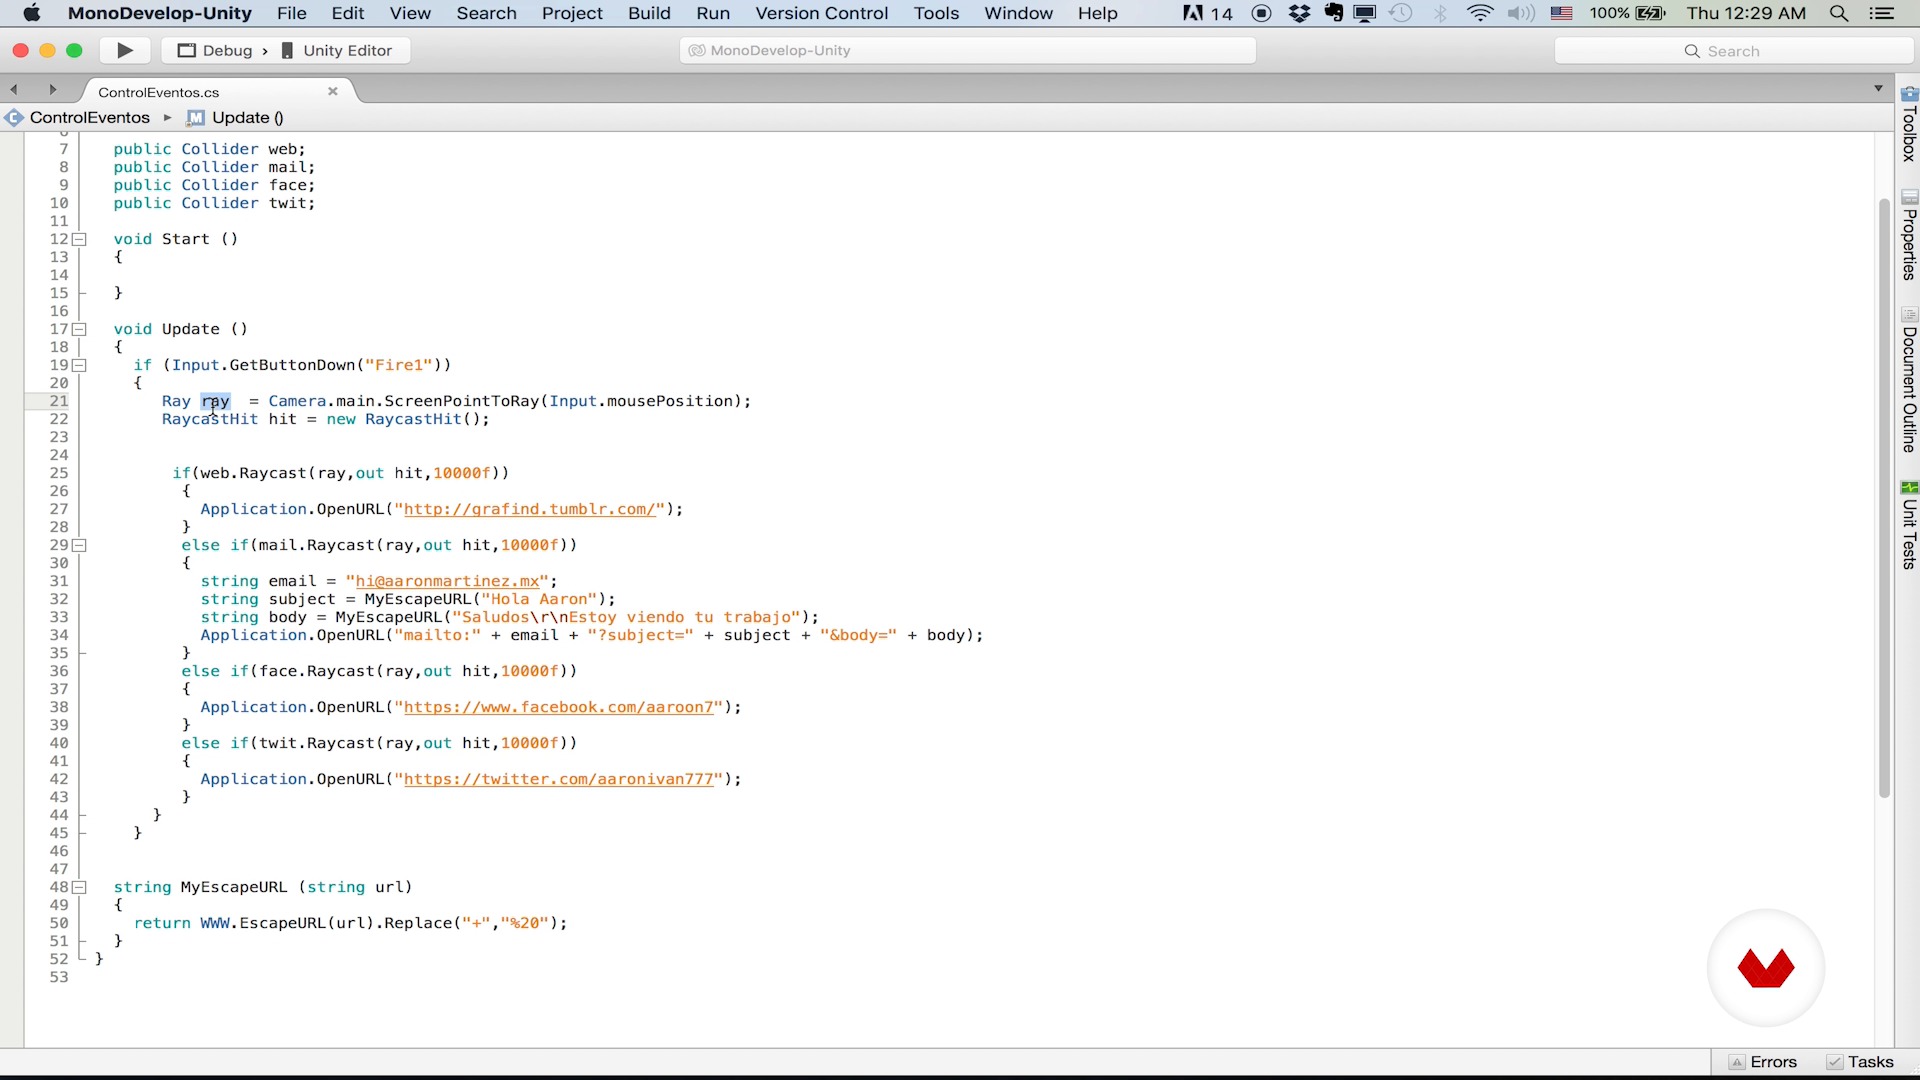The image size is (1920, 1080).
Task: Navigate back with left arrow
Action: 14,90
